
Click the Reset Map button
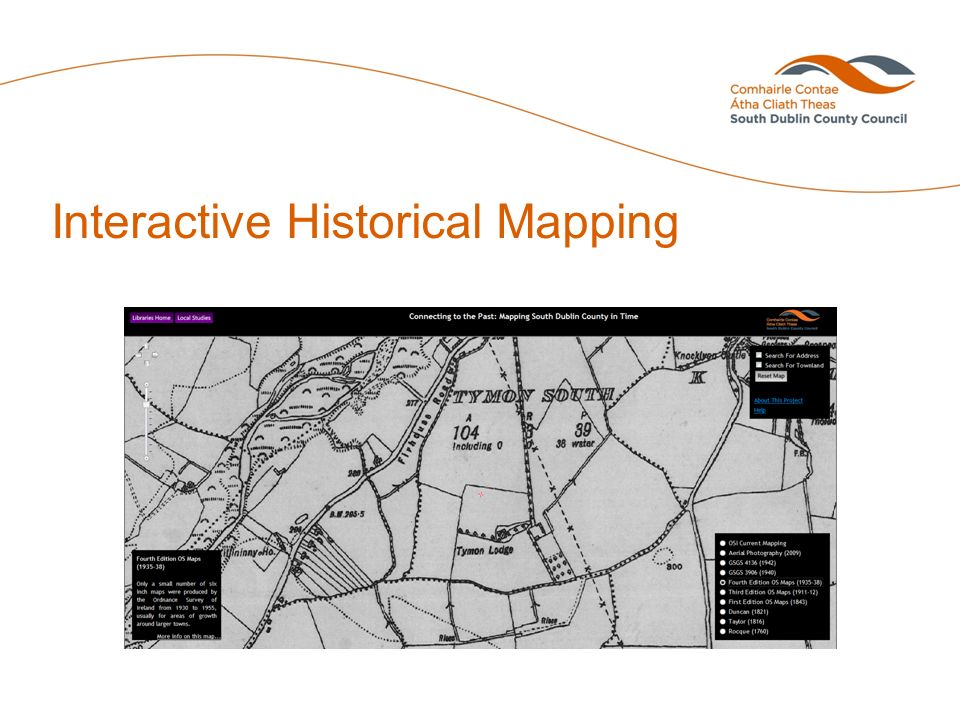(x=771, y=376)
